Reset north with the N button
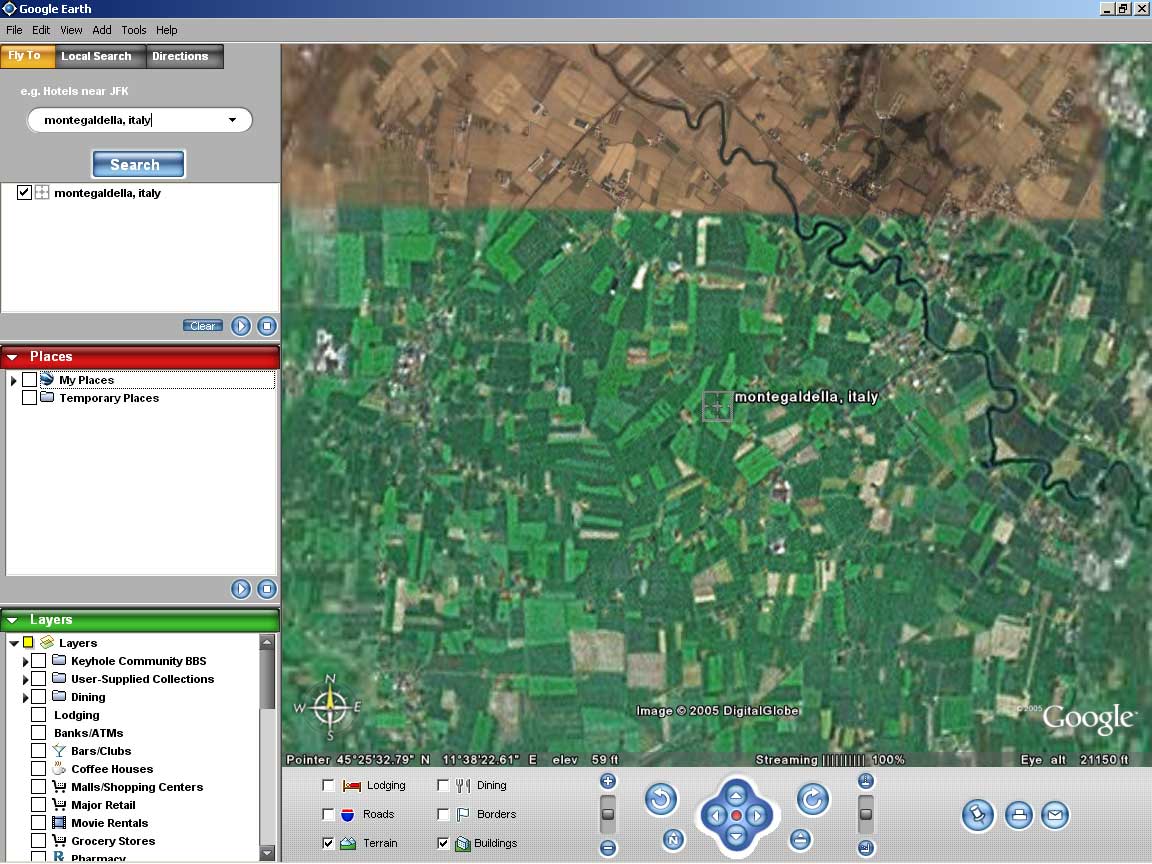 click(673, 840)
